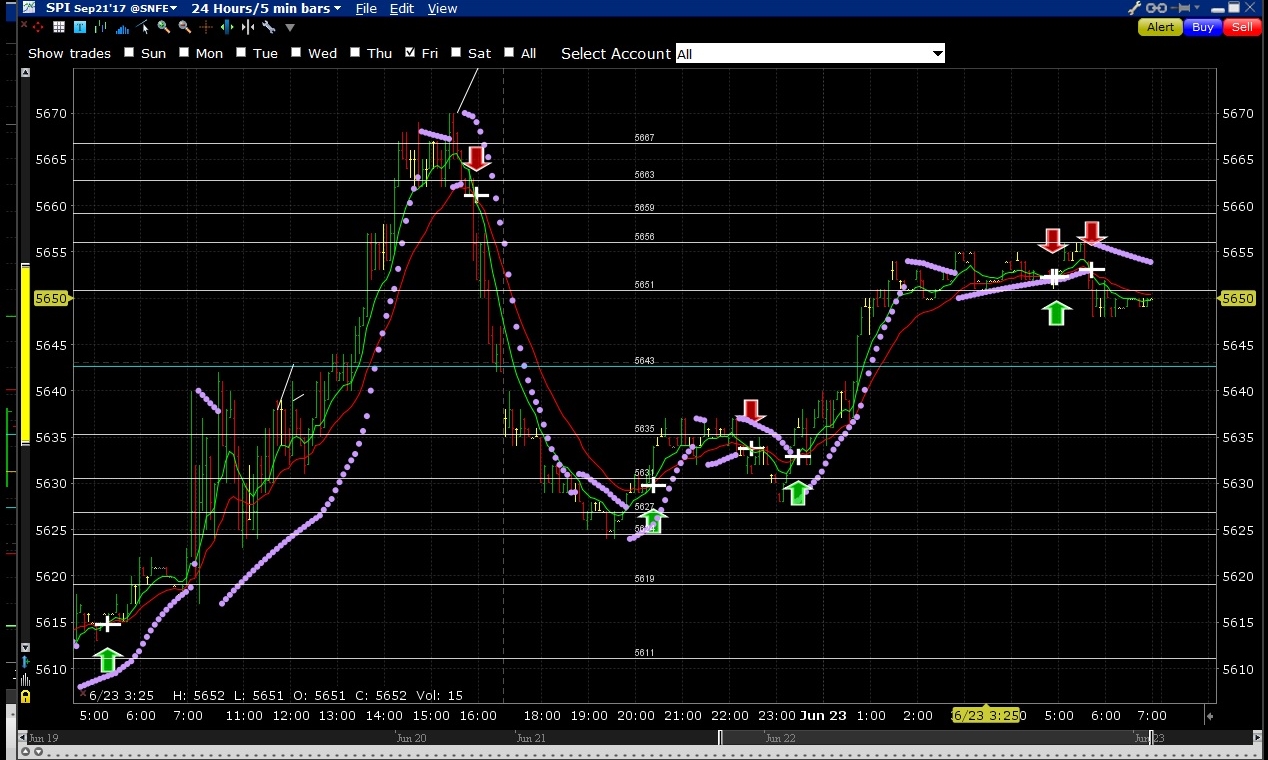Click the bottom scrollbar thumb
This screenshot has height=760, width=1268.
pyautogui.click(x=935, y=738)
